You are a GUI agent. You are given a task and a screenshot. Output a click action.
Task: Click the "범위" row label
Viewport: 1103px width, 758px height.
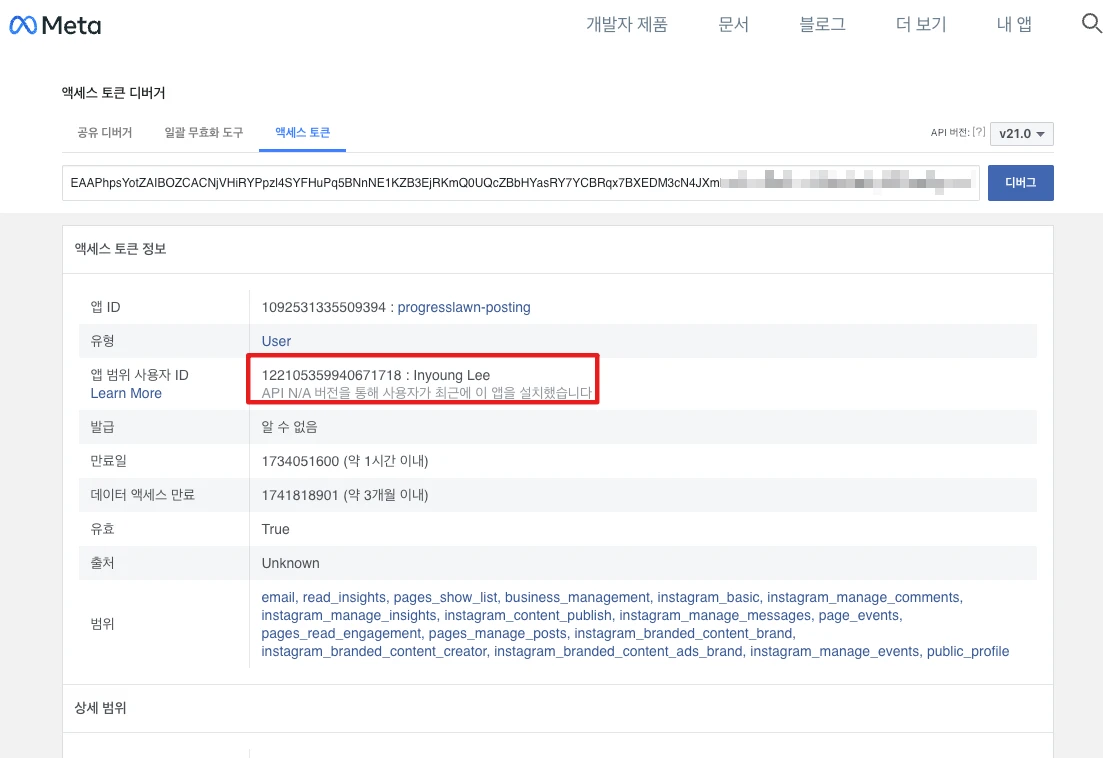(102, 624)
